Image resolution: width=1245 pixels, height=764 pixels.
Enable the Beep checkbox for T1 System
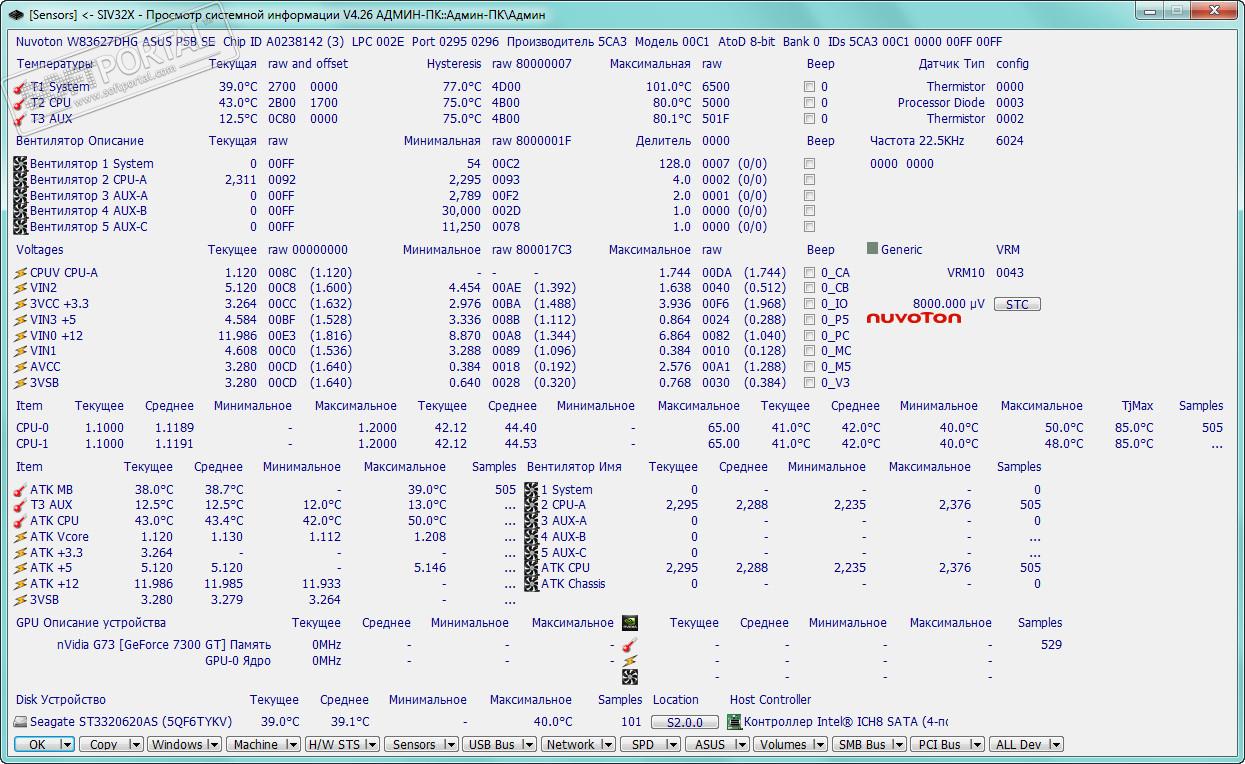[x=809, y=87]
